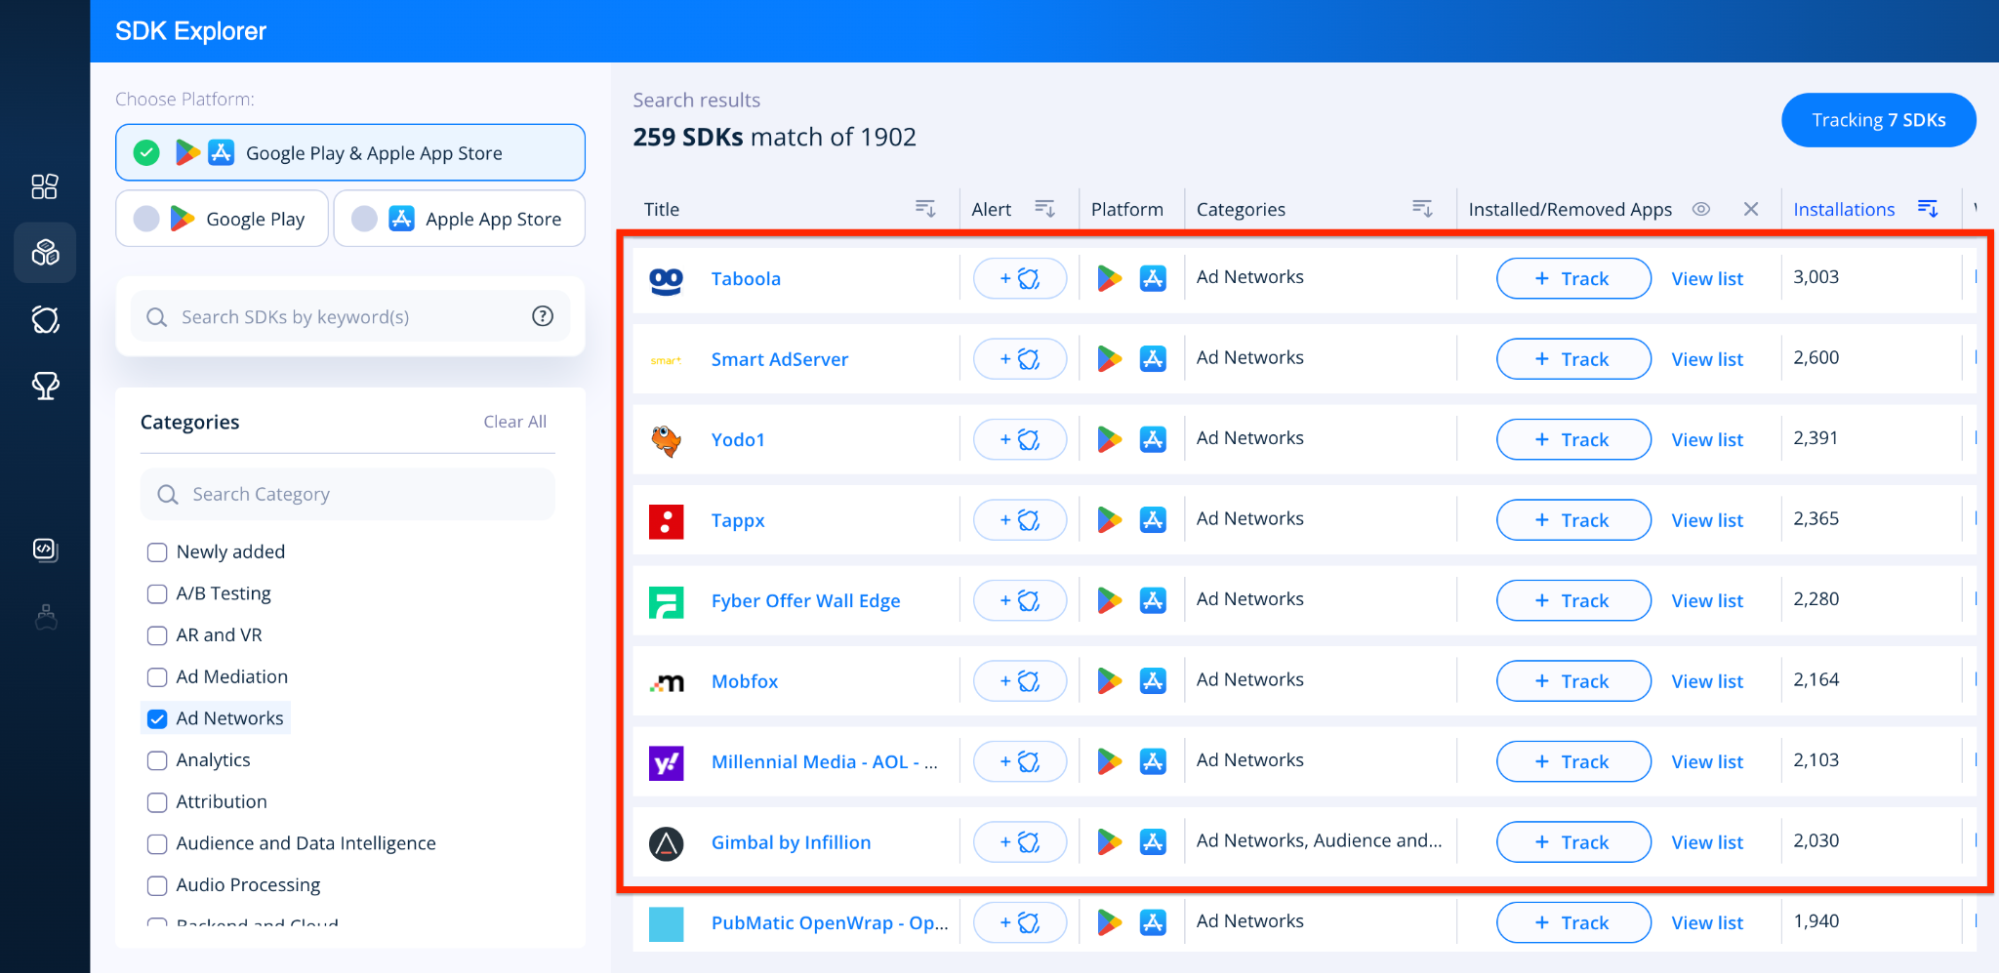Screen dimensions: 1999x974
Task: Check the A/B Testing category
Action: [157, 594]
